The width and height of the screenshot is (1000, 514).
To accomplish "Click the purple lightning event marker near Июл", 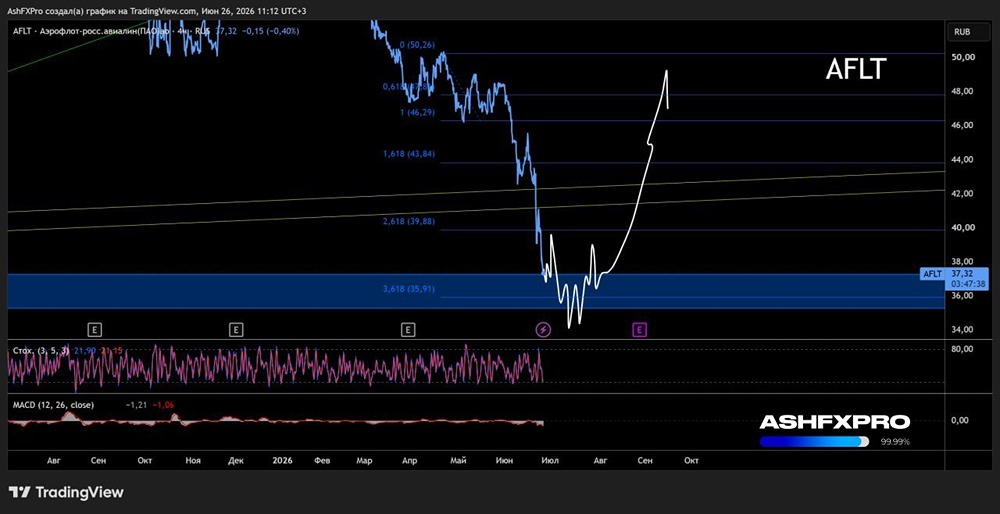I will [x=543, y=330].
